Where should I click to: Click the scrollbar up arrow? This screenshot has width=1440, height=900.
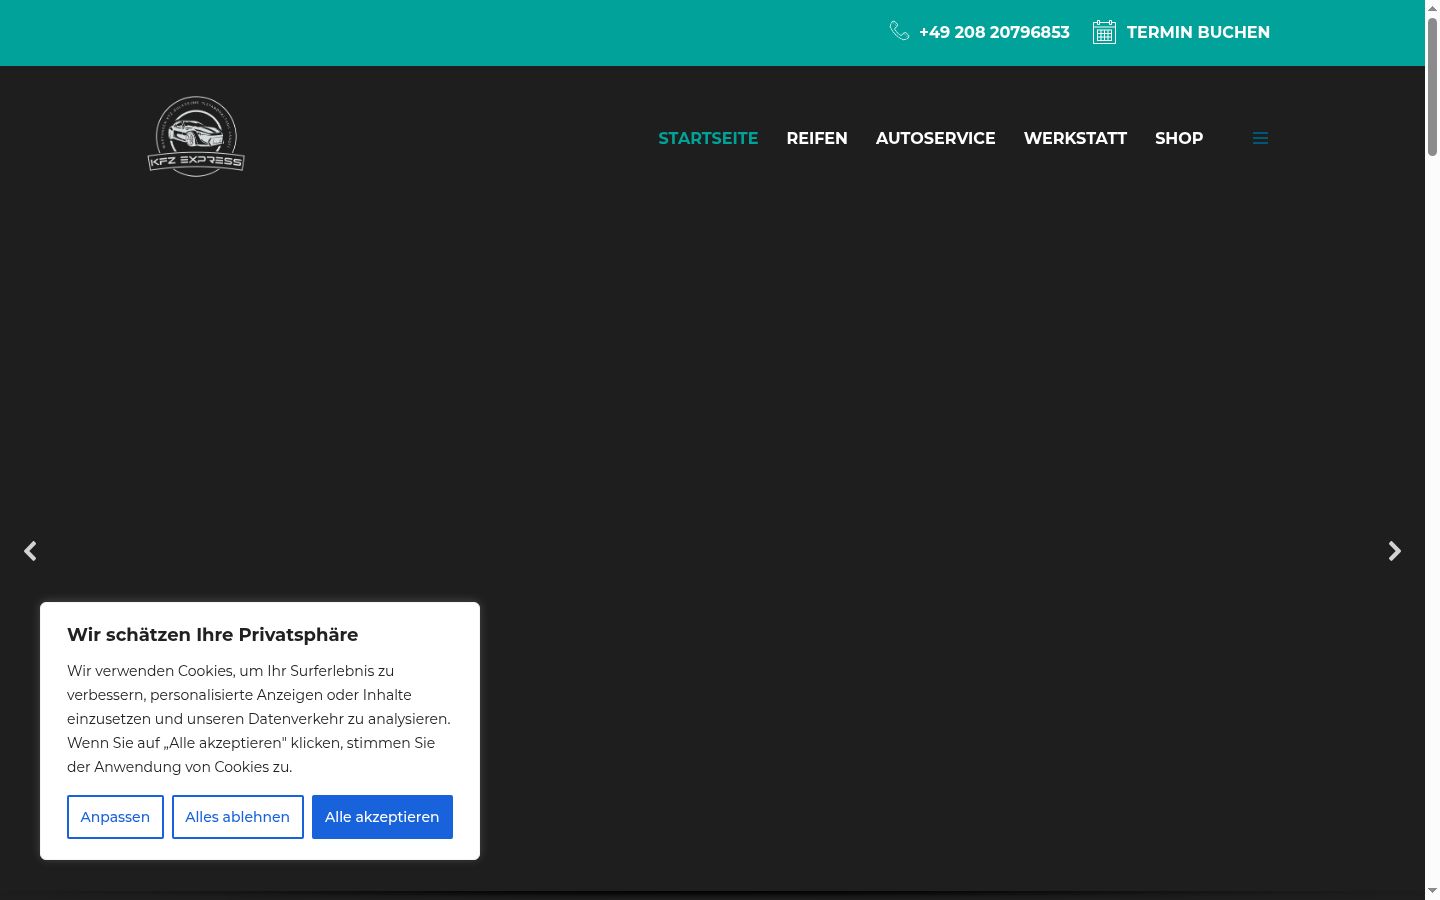1432,7
